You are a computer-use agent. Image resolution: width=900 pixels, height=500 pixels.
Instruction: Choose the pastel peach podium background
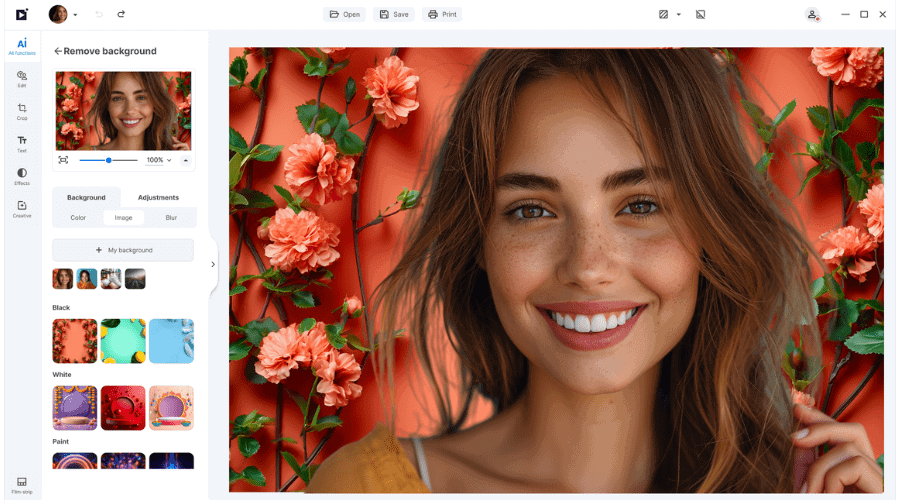pyautogui.click(x=171, y=408)
